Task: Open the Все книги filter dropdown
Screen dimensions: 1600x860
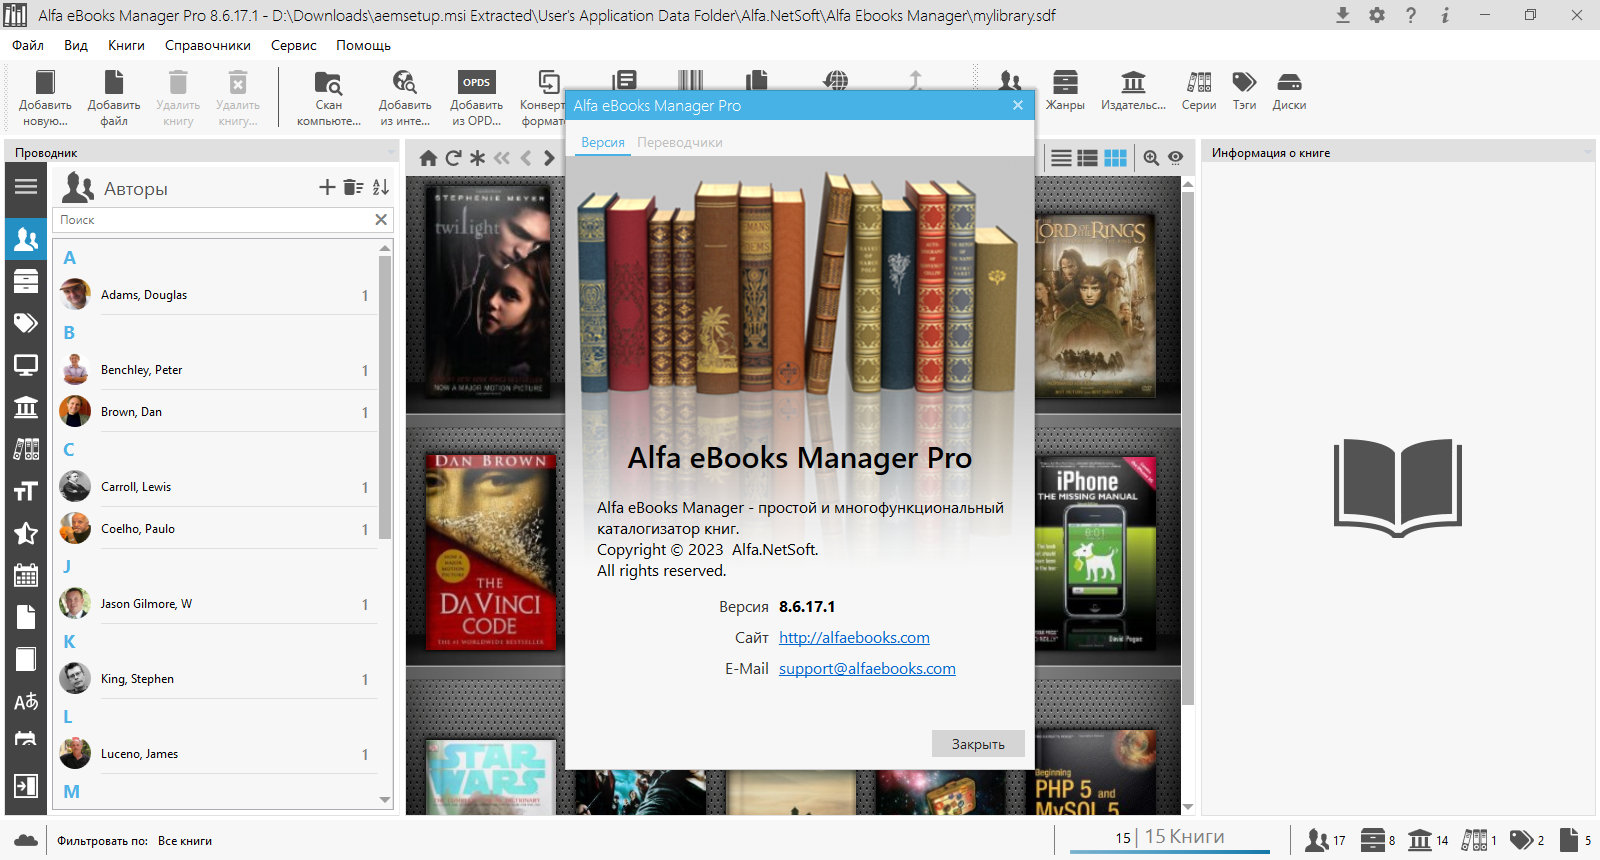Action: tap(185, 841)
